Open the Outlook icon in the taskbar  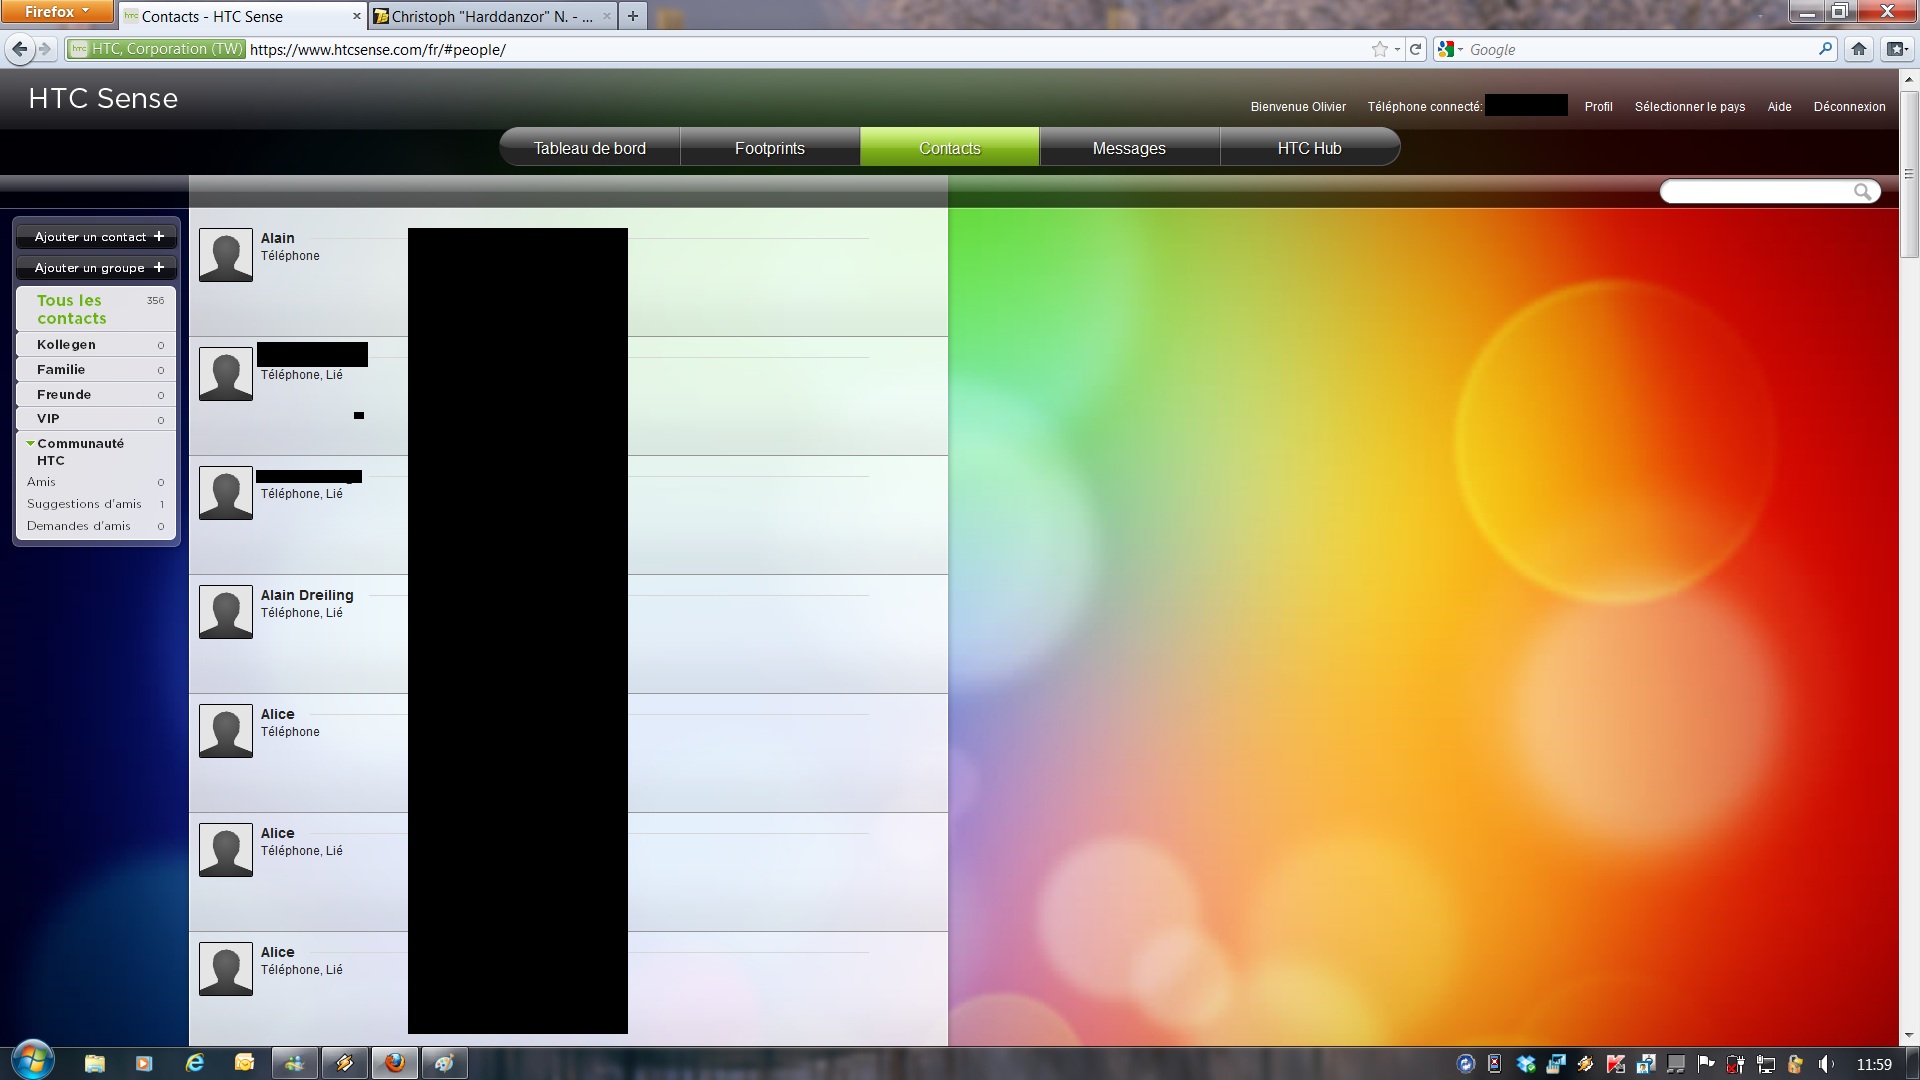point(244,1063)
